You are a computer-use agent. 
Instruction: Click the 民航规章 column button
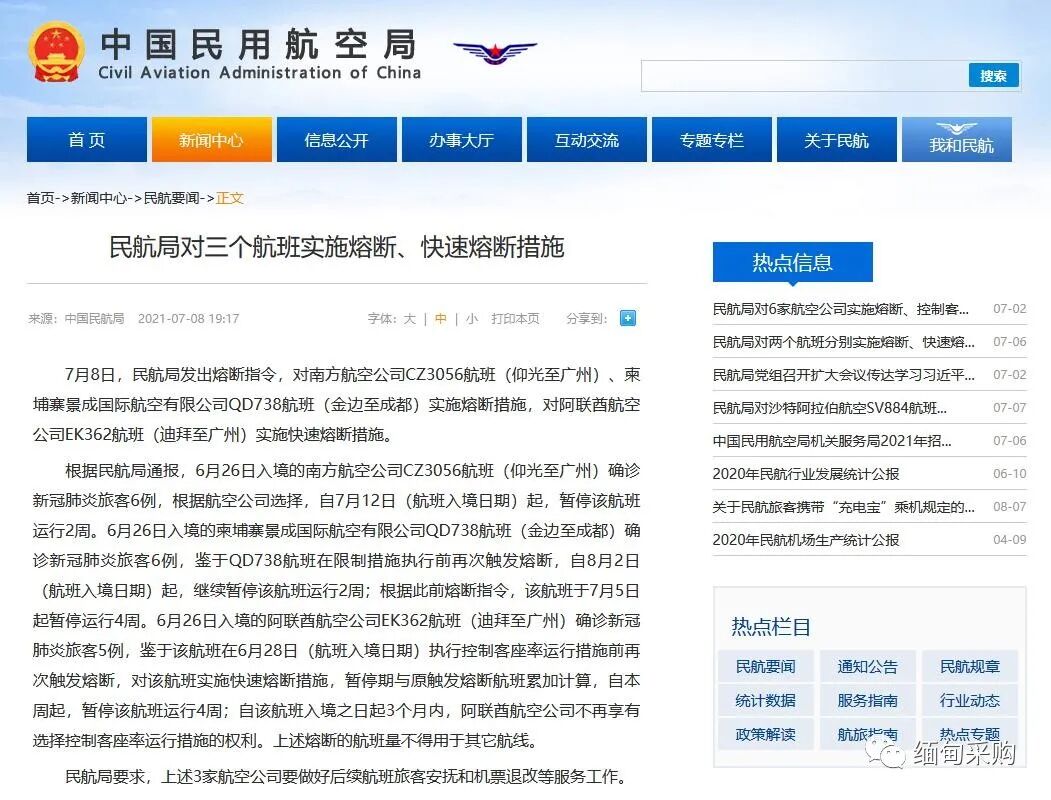tap(970, 666)
